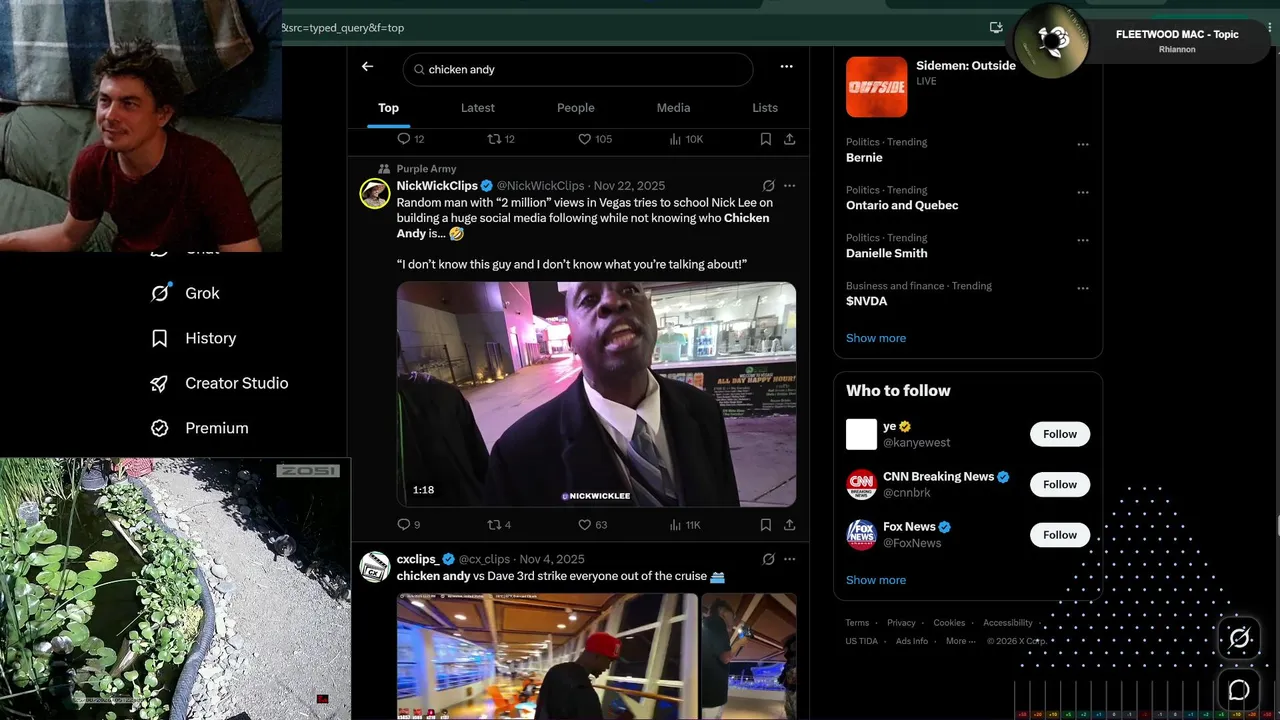The image size is (1280, 720).
Task: Open the floating Grok button
Action: 1239,638
